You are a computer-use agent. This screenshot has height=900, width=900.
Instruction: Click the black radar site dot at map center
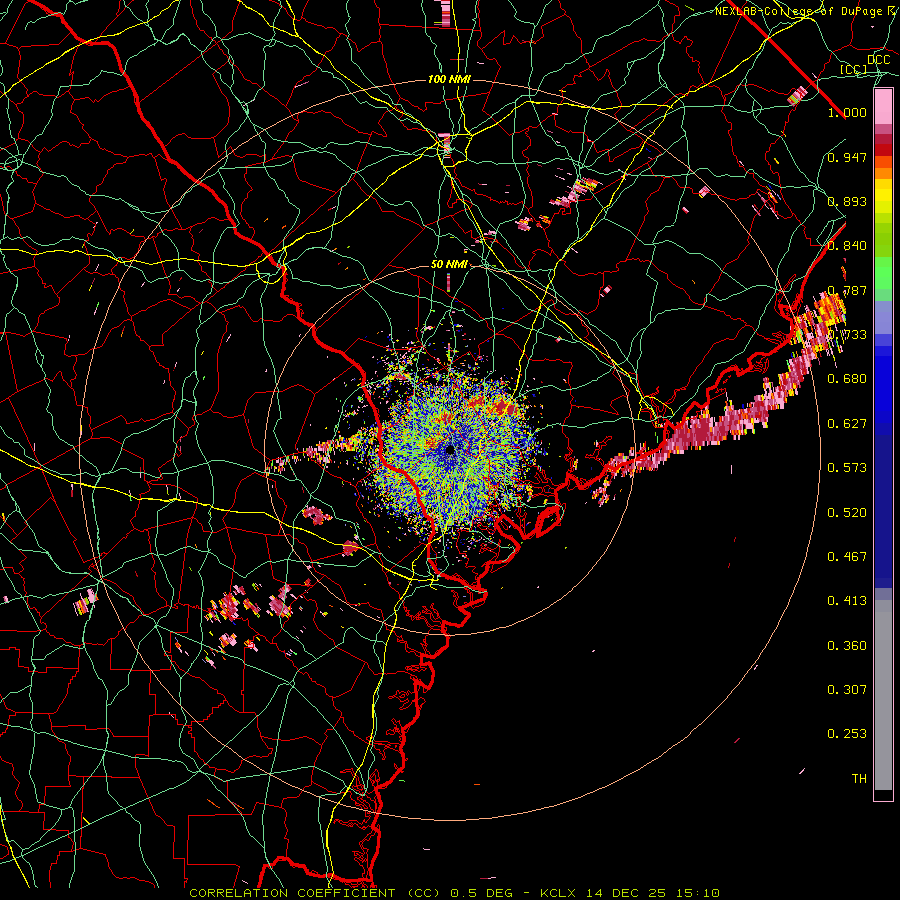(451, 450)
